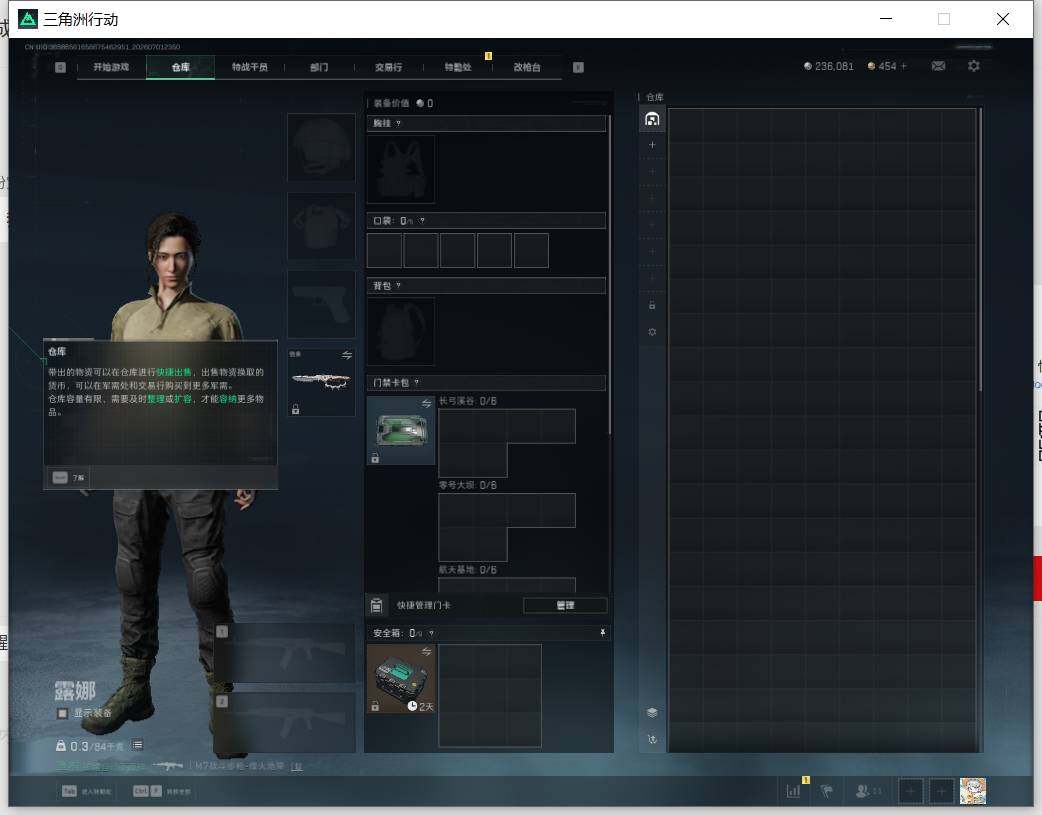Open the mail envelope icon

938,66
